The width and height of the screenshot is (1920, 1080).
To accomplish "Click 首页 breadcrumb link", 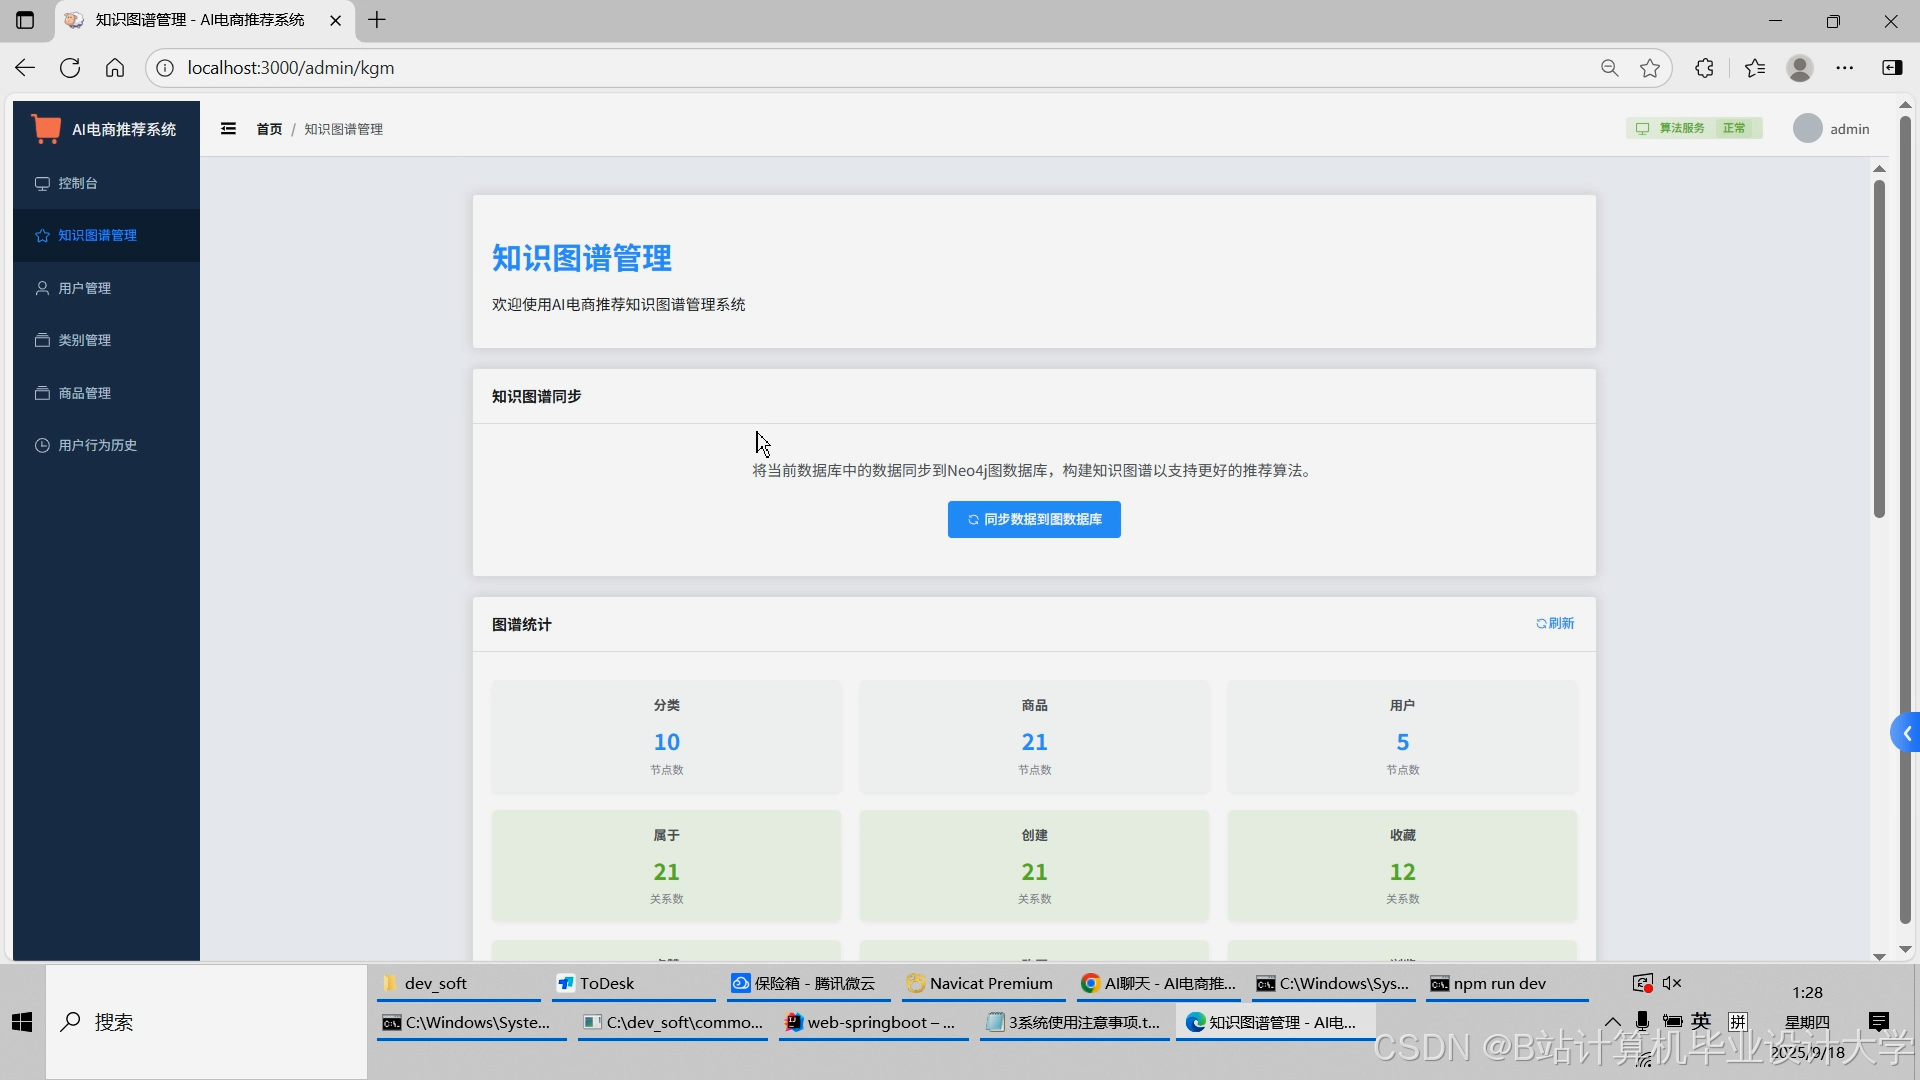I will point(269,129).
